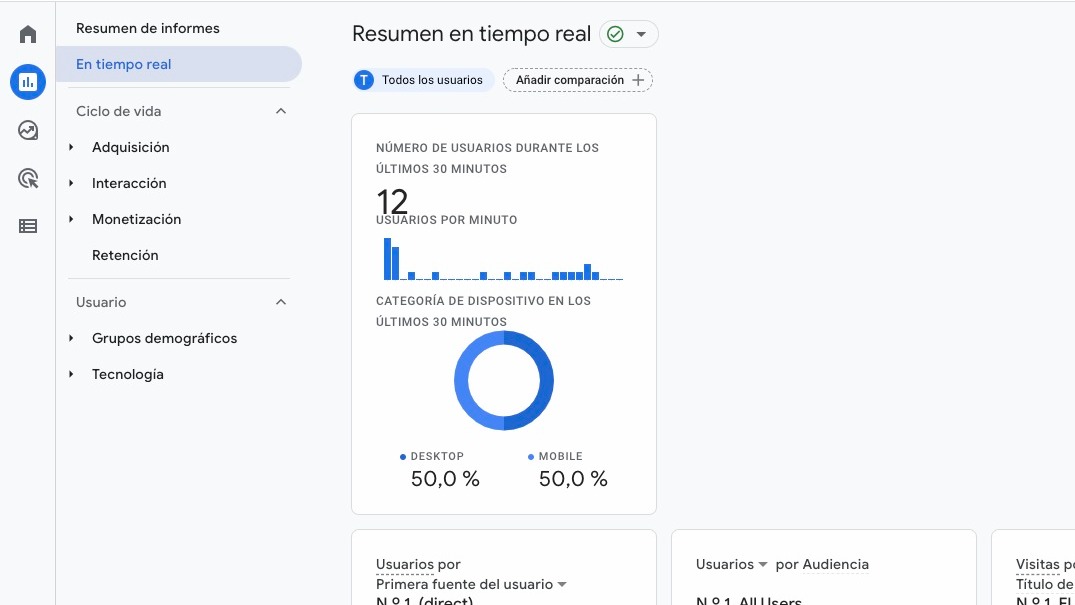Open the Adquisición menu item
The height and width of the screenshot is (605, 1075).
coord(130,147)
